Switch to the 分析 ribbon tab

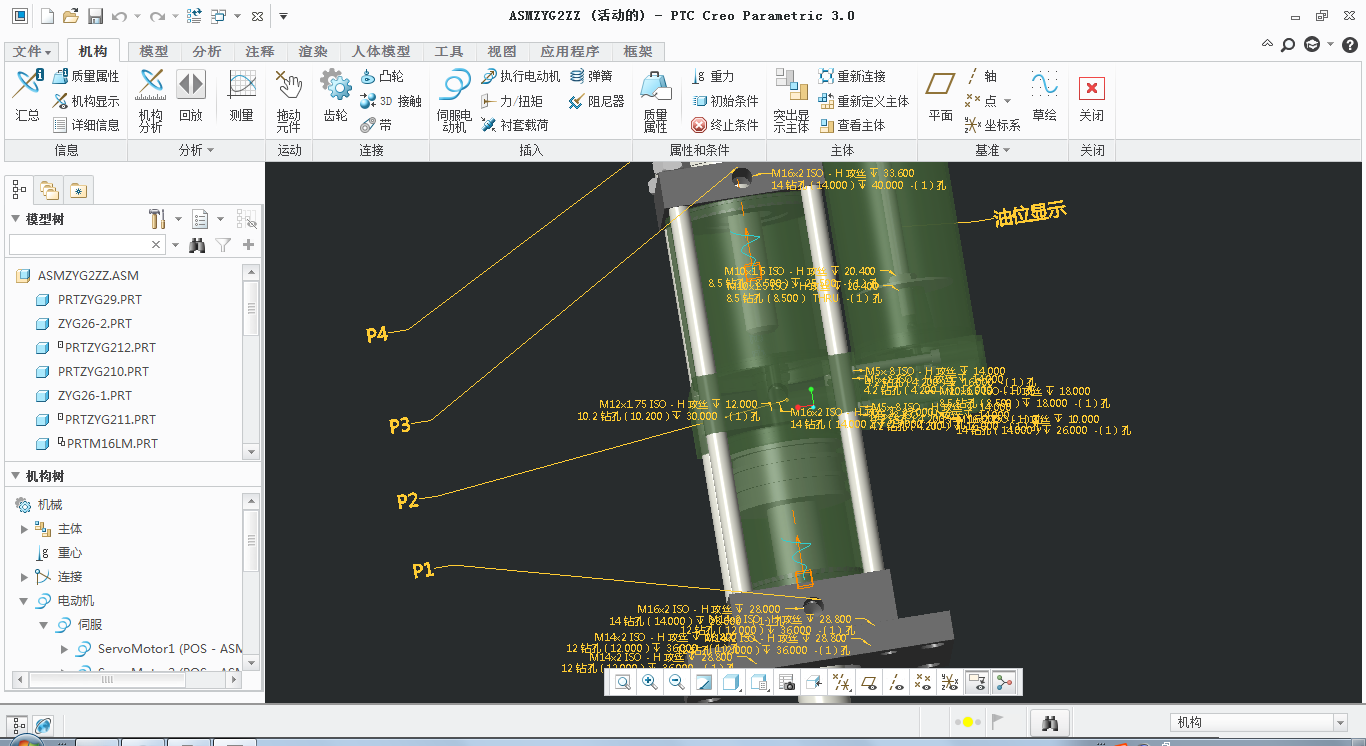(x=207, y=51)
